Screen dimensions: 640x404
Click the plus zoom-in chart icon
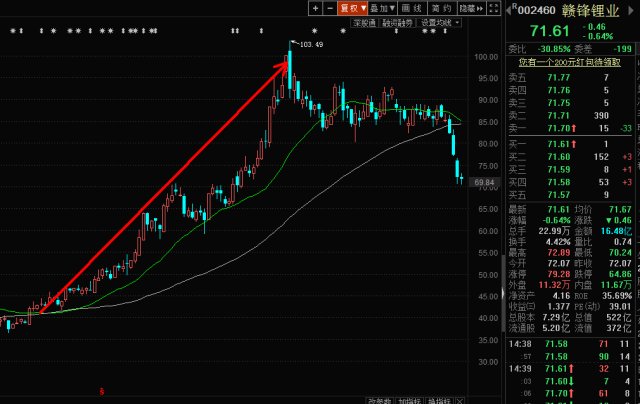(315, 7)
